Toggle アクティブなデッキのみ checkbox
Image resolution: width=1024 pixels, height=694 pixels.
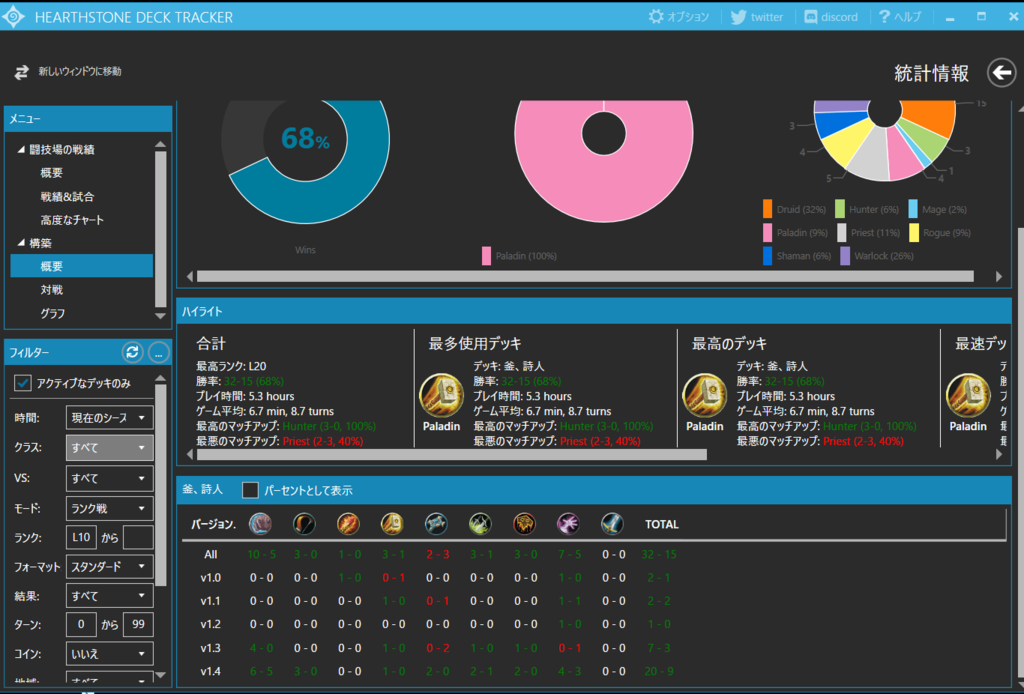click(x=23, y=383)
